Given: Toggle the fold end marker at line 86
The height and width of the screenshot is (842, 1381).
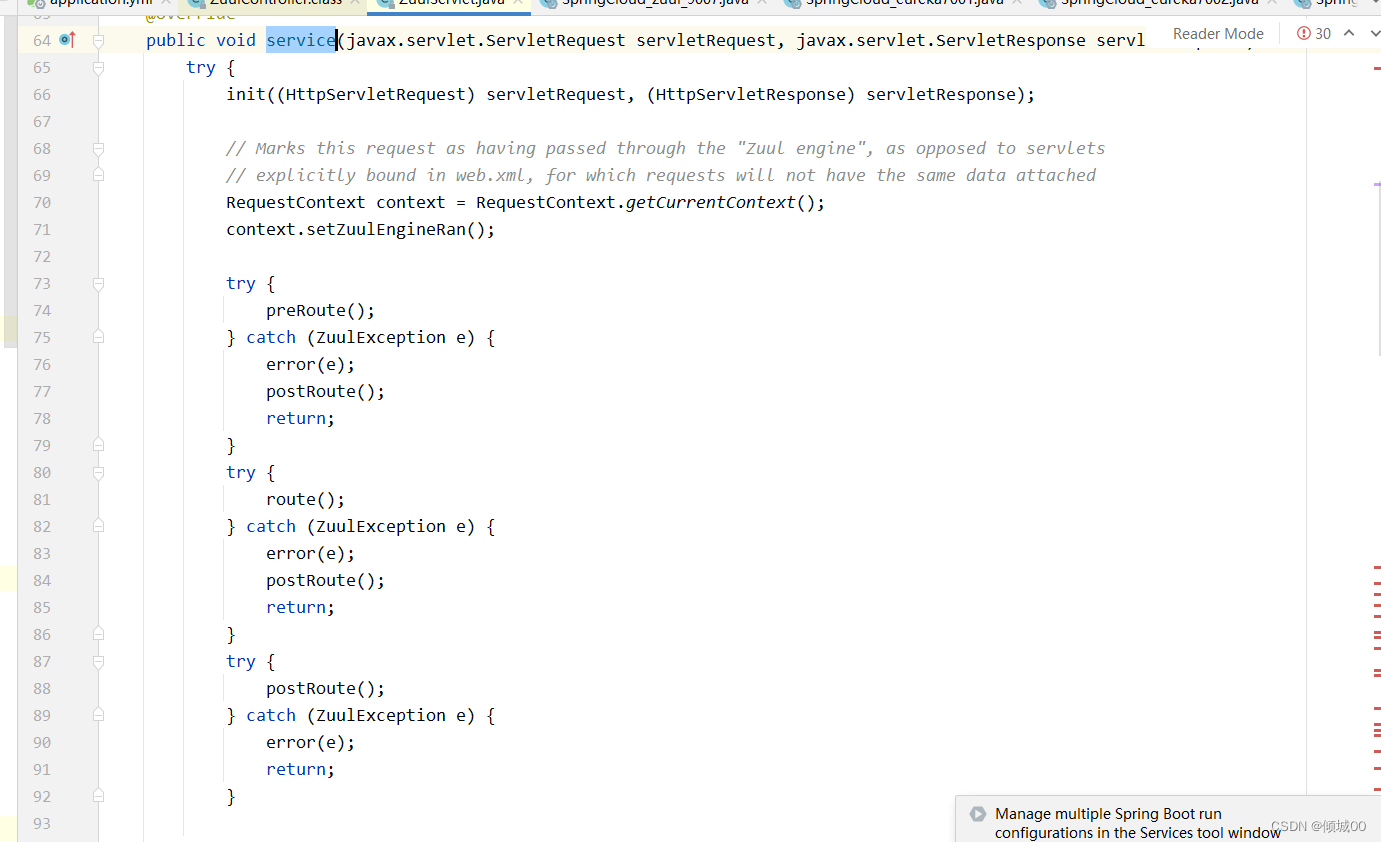Looking at the screenshot, I should (98, 634).
